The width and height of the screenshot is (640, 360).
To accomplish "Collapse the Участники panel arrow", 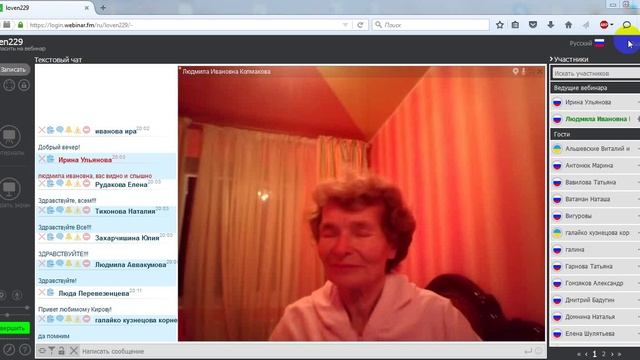I will coord(551,59).
